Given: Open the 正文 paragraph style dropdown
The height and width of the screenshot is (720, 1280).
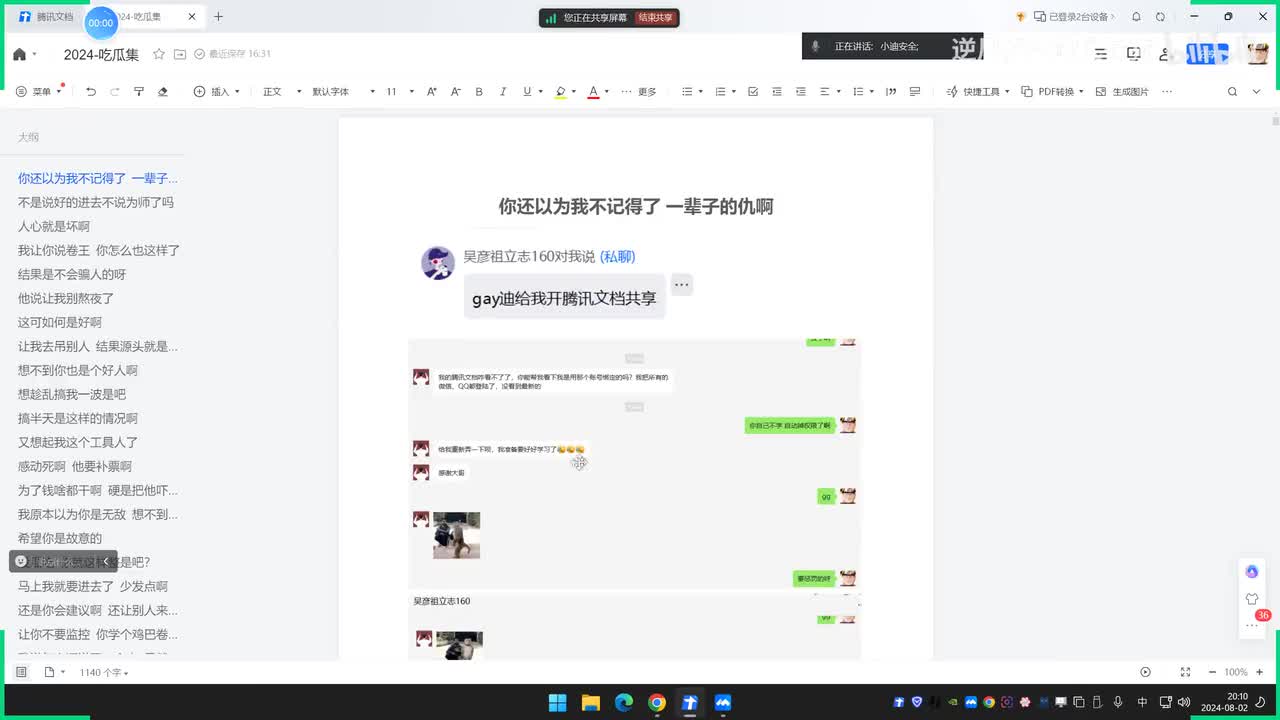Looking at the screenshot, I should pyautogui.click(x=282, y=91).
